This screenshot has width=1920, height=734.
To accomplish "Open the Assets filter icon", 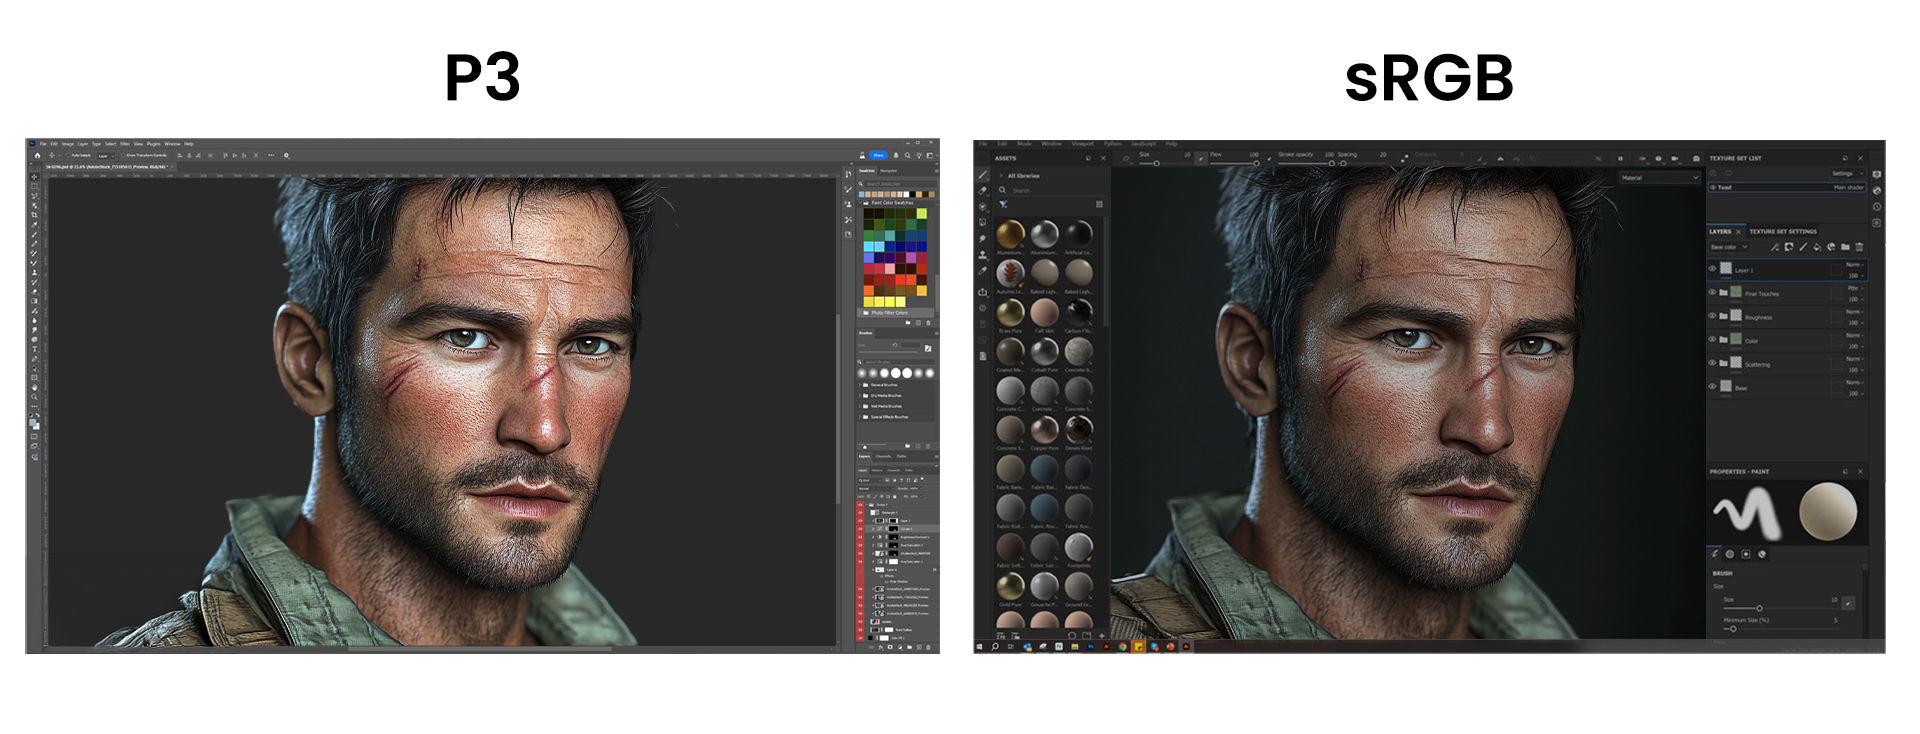I will [1003, 204].
